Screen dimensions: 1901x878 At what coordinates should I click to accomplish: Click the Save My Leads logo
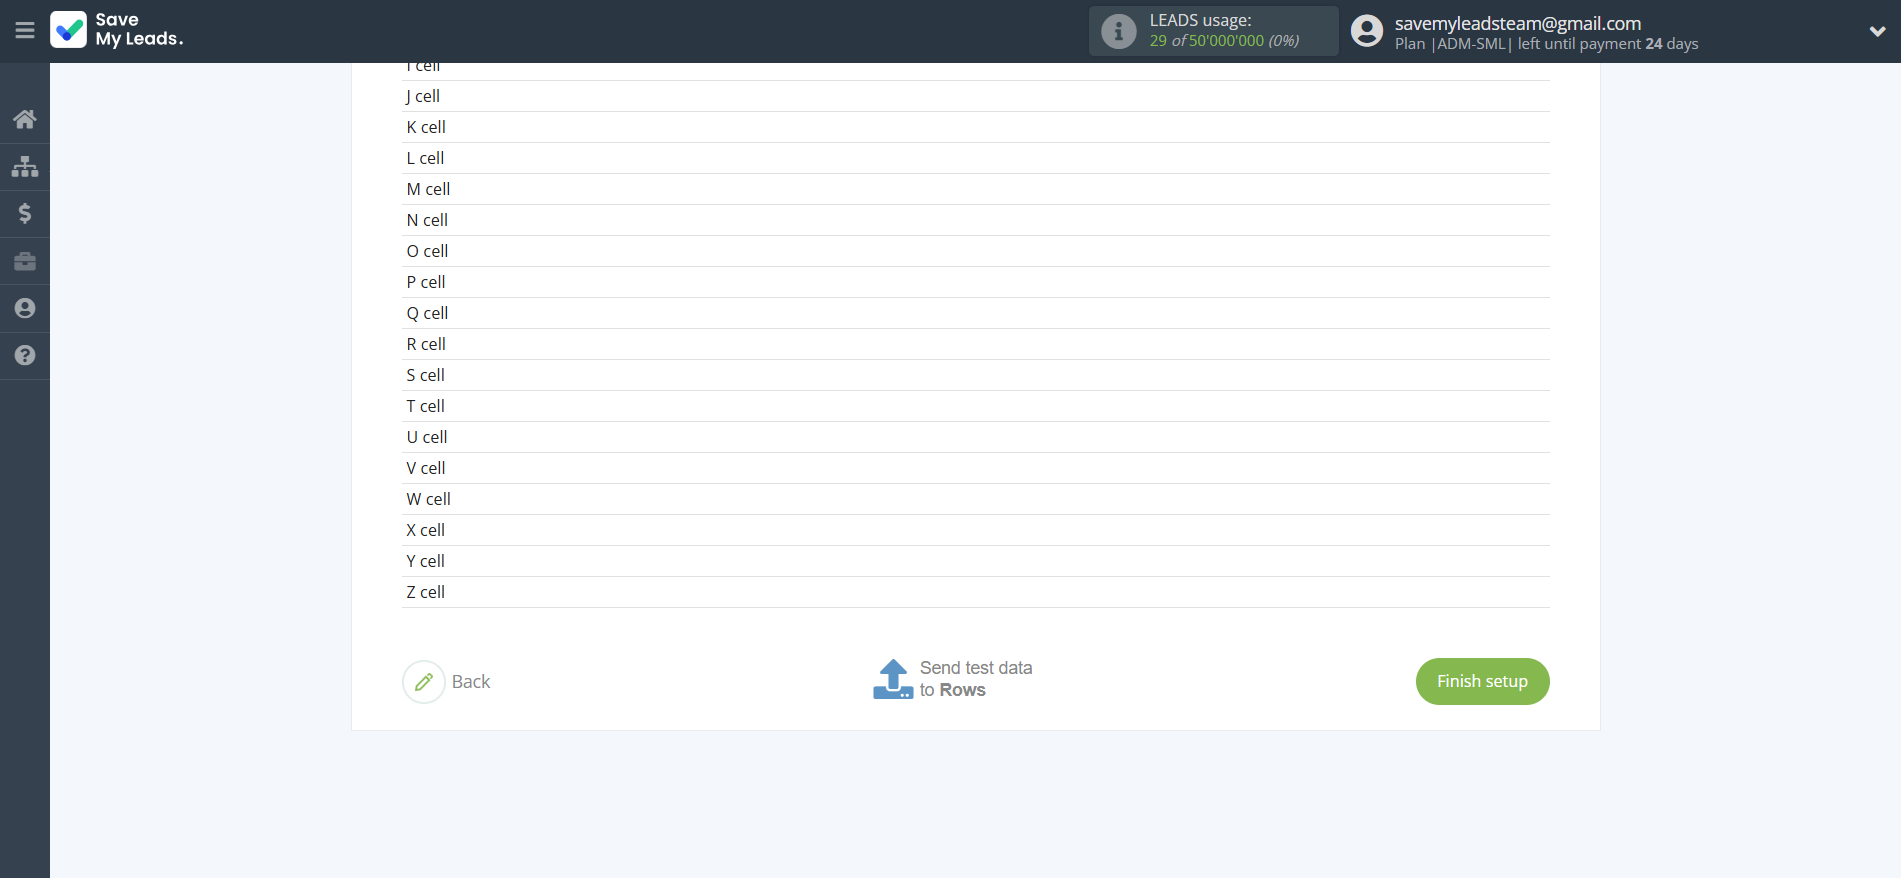tap(117, 30)
